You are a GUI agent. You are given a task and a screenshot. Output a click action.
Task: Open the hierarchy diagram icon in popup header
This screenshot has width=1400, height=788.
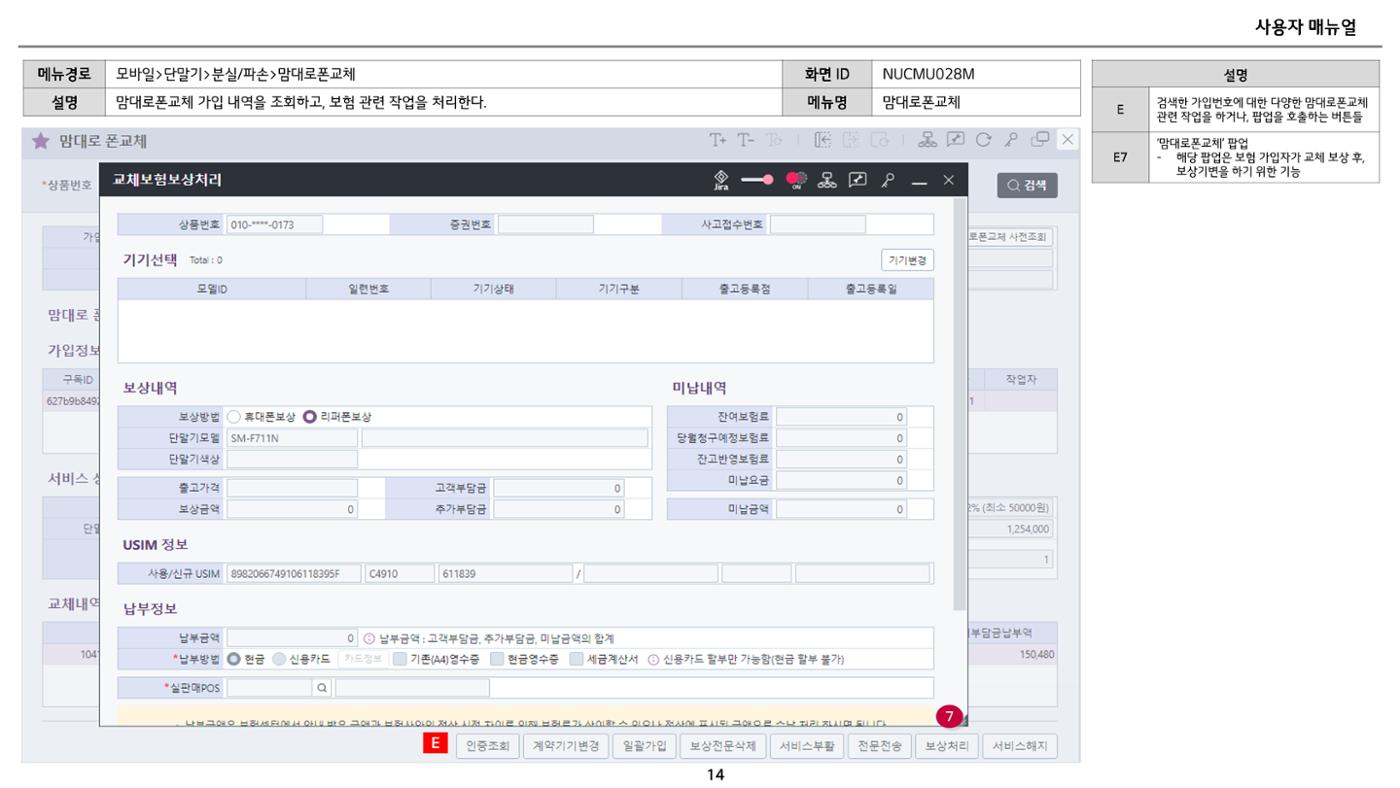(x=827, y=180)
